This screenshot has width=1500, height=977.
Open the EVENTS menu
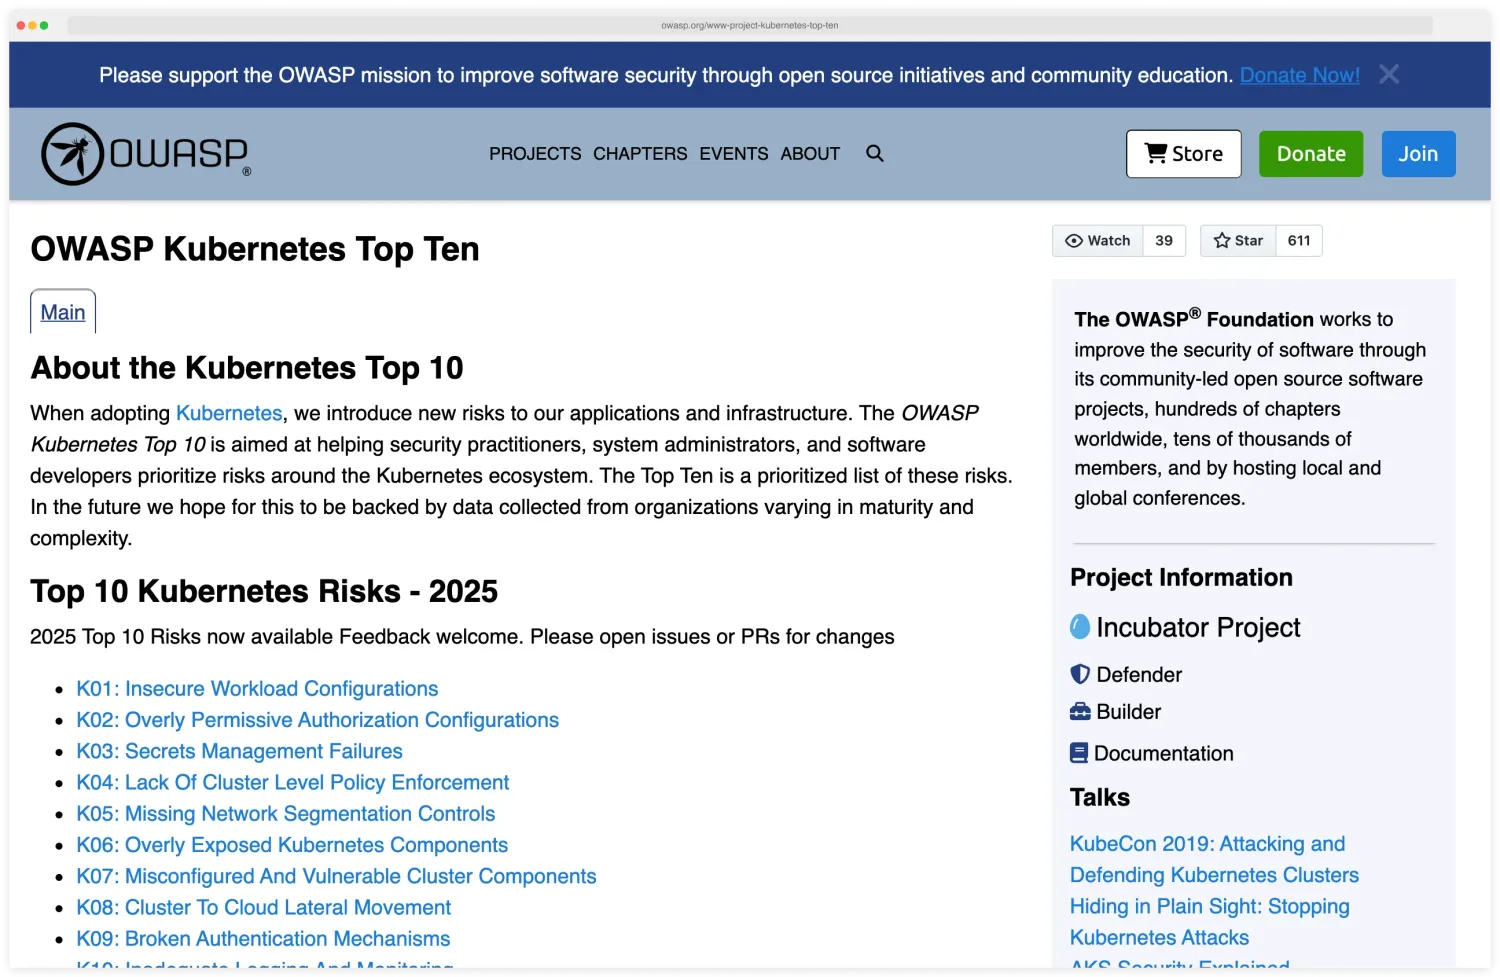click(734, 154)
